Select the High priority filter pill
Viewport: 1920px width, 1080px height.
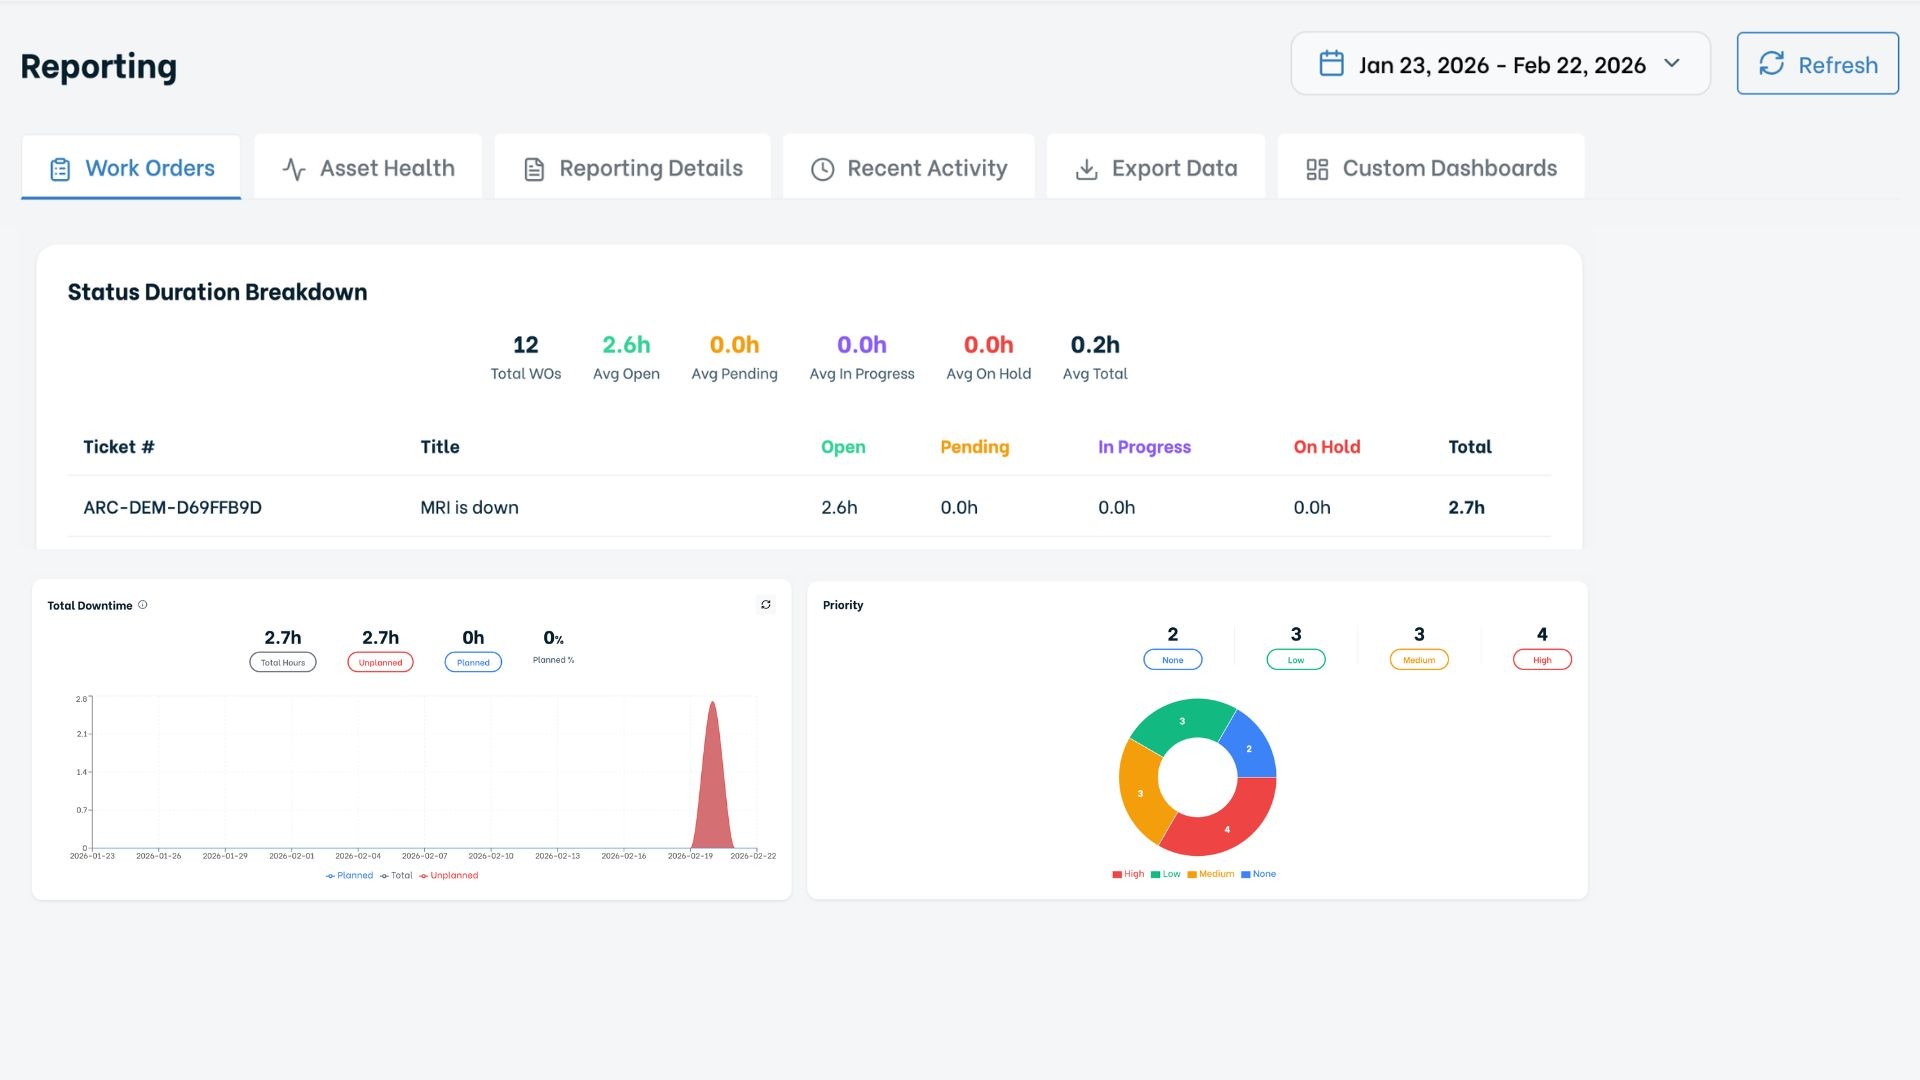point(1541,660)
